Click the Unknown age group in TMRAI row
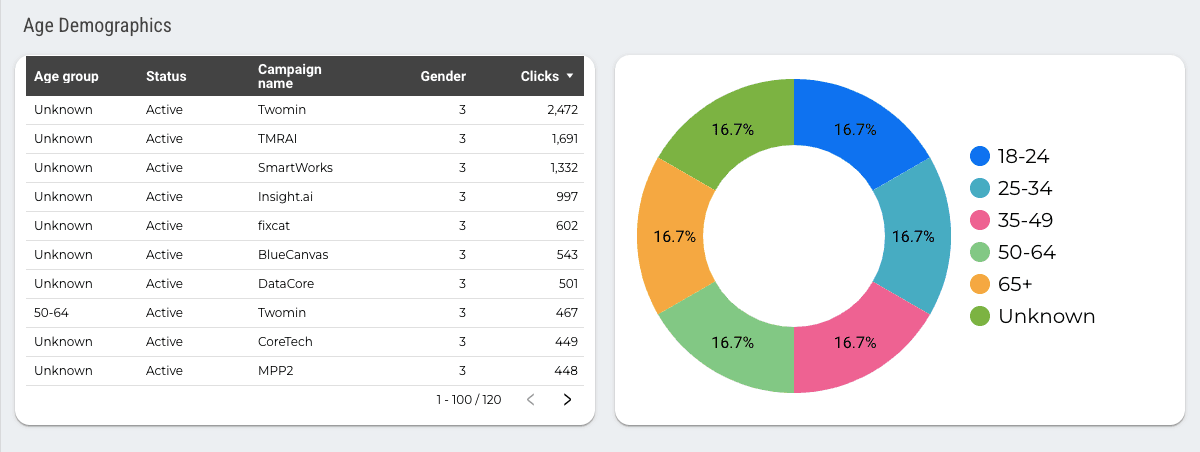The height and width of the screenshot is (452, 1200). [63, 138]
